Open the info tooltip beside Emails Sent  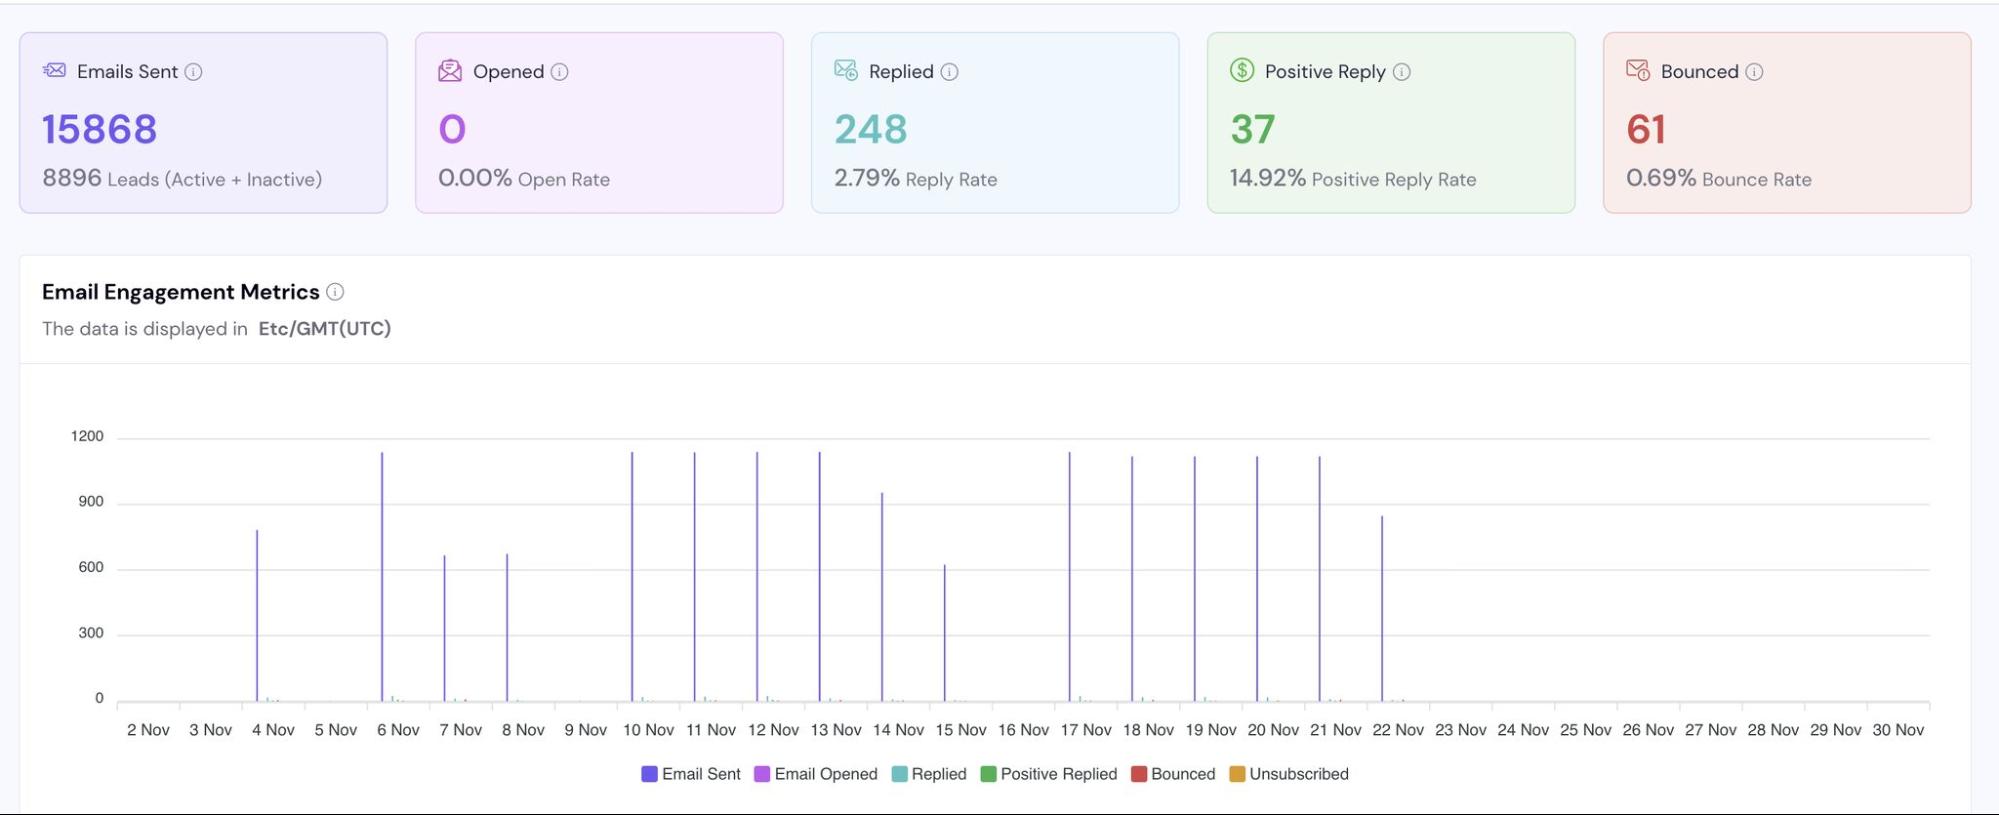tap(194, 72)
